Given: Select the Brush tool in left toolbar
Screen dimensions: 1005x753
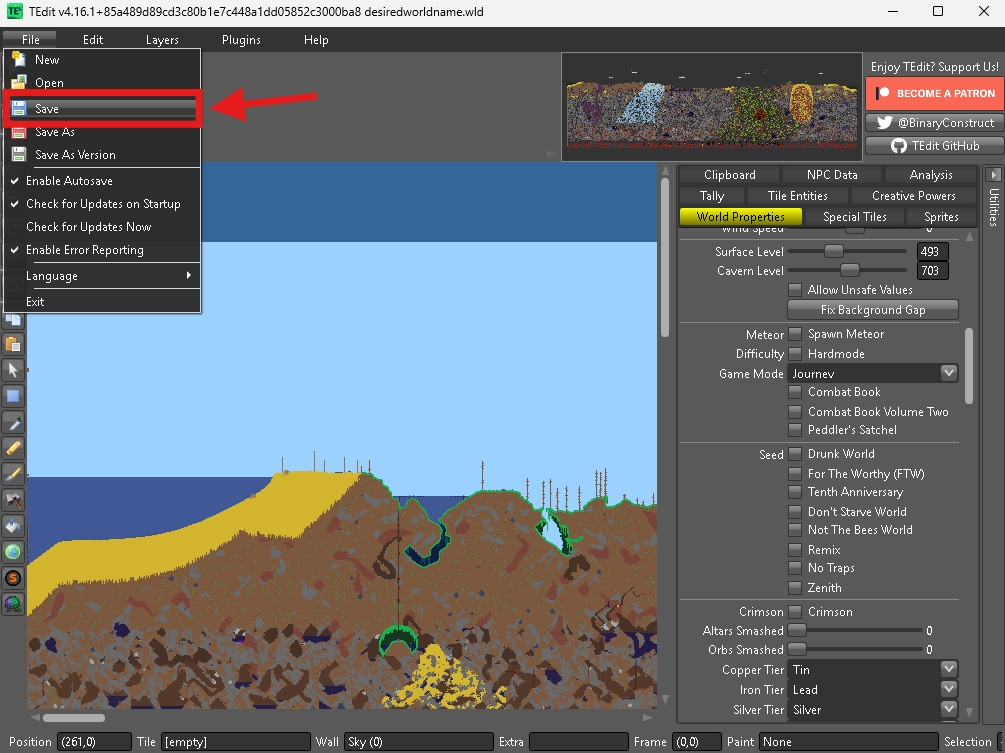Looking at the screenshot, I should click(14, 473).
